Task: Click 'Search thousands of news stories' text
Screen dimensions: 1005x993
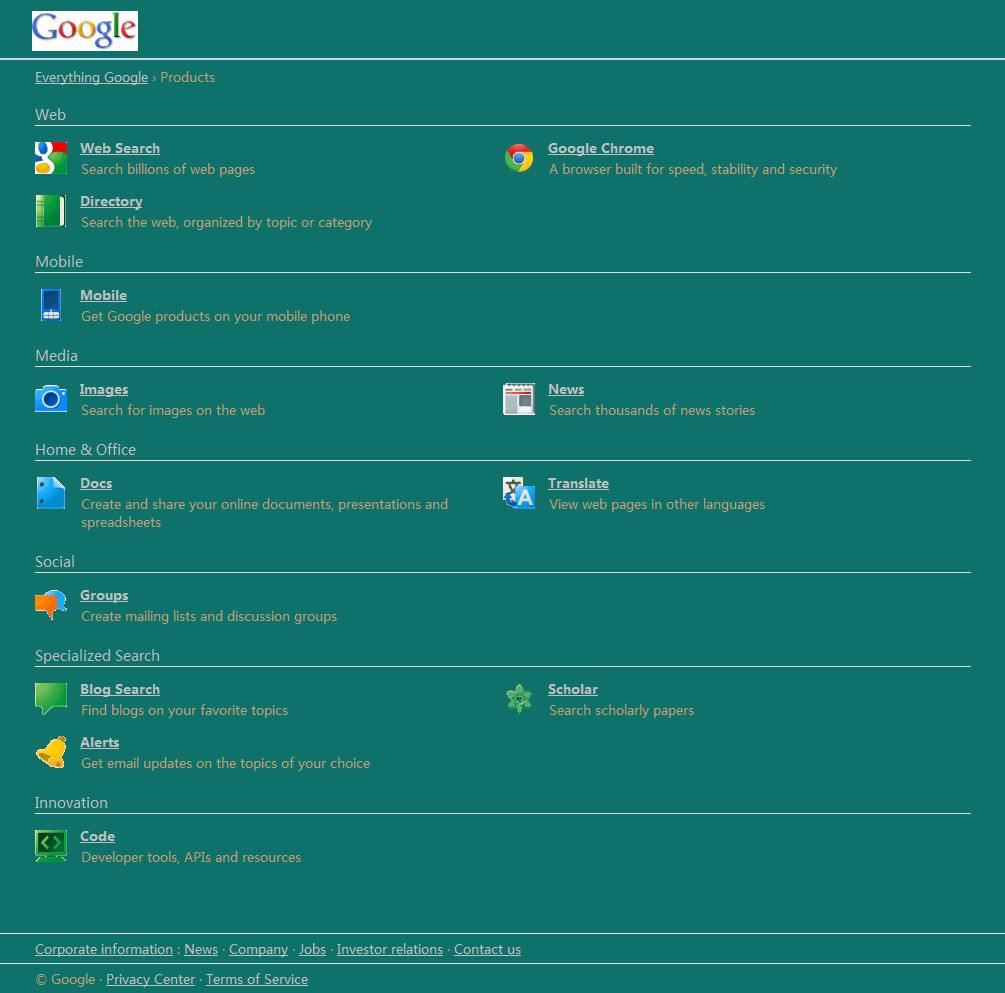Action: (x=652, y=410)
